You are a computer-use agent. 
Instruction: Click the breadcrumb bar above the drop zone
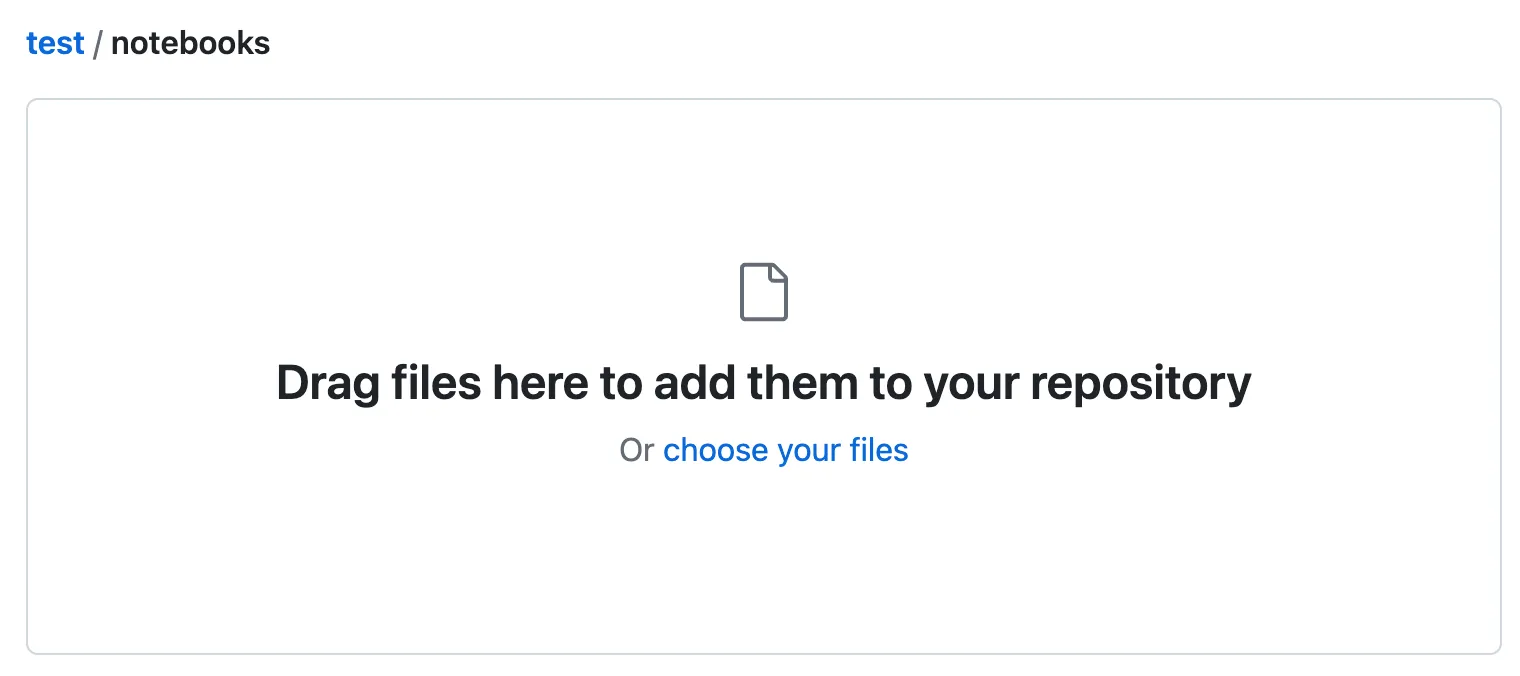pos(148,43)
